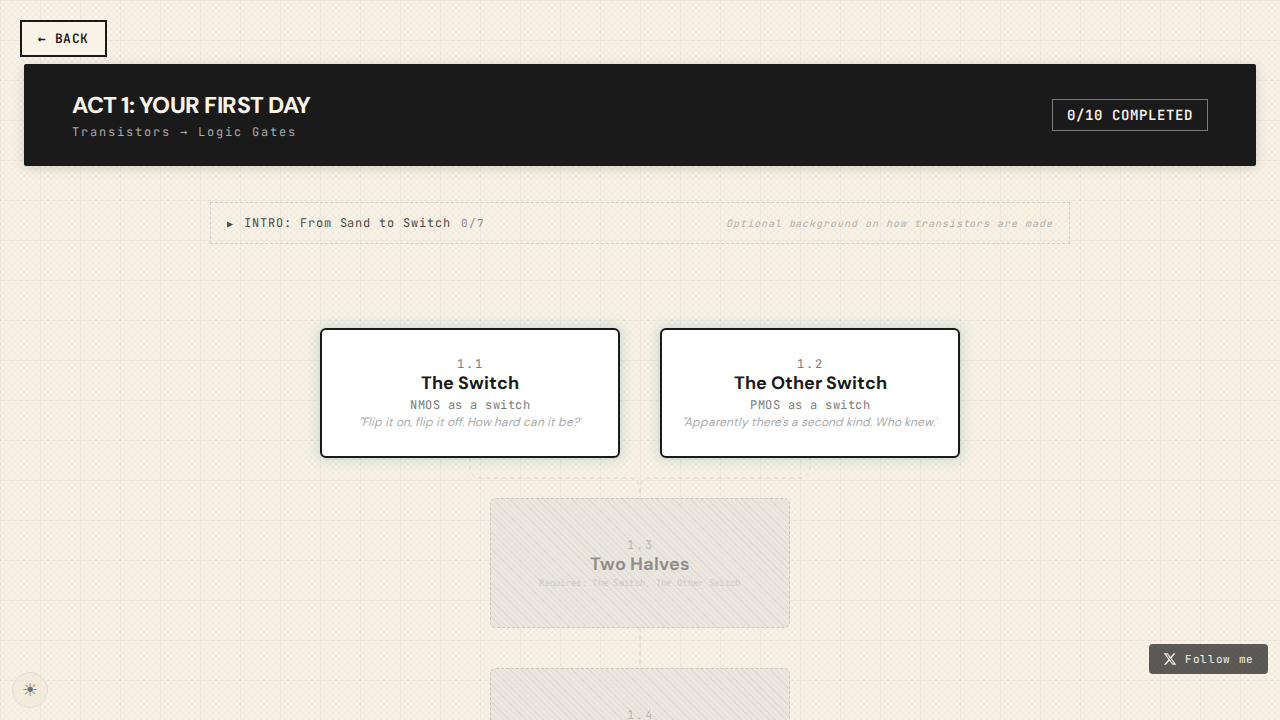Image resolution: width=1280 pixels, height=720 pixels.
Task: Open lesson 1.2 The Other Switch title
Action: pos(810,383)
